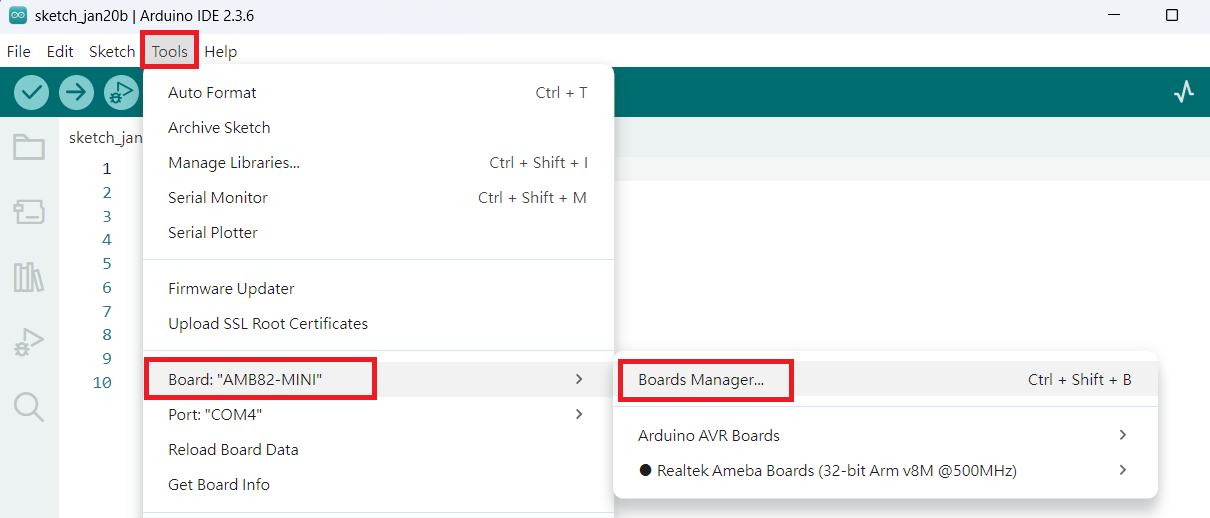This screenshot has height=518, width=1210.
Task: Open Serial Monitor from Tools menu
Action: [x=218, y=198]
